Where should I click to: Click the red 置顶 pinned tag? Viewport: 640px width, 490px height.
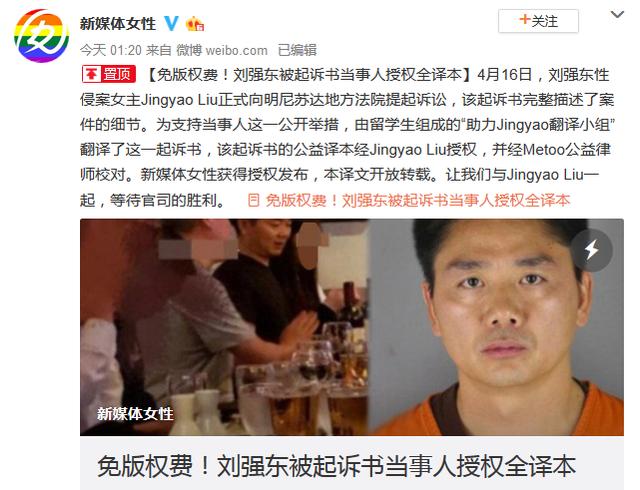(109, 74)
